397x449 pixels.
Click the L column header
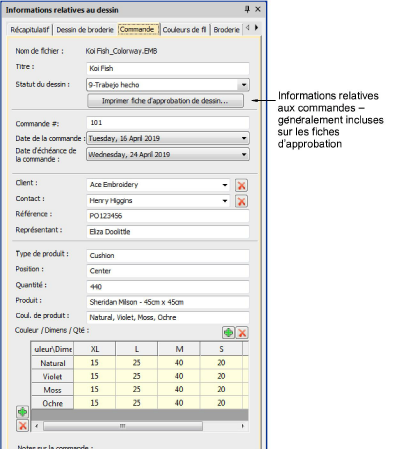click(x=137, y=349)
